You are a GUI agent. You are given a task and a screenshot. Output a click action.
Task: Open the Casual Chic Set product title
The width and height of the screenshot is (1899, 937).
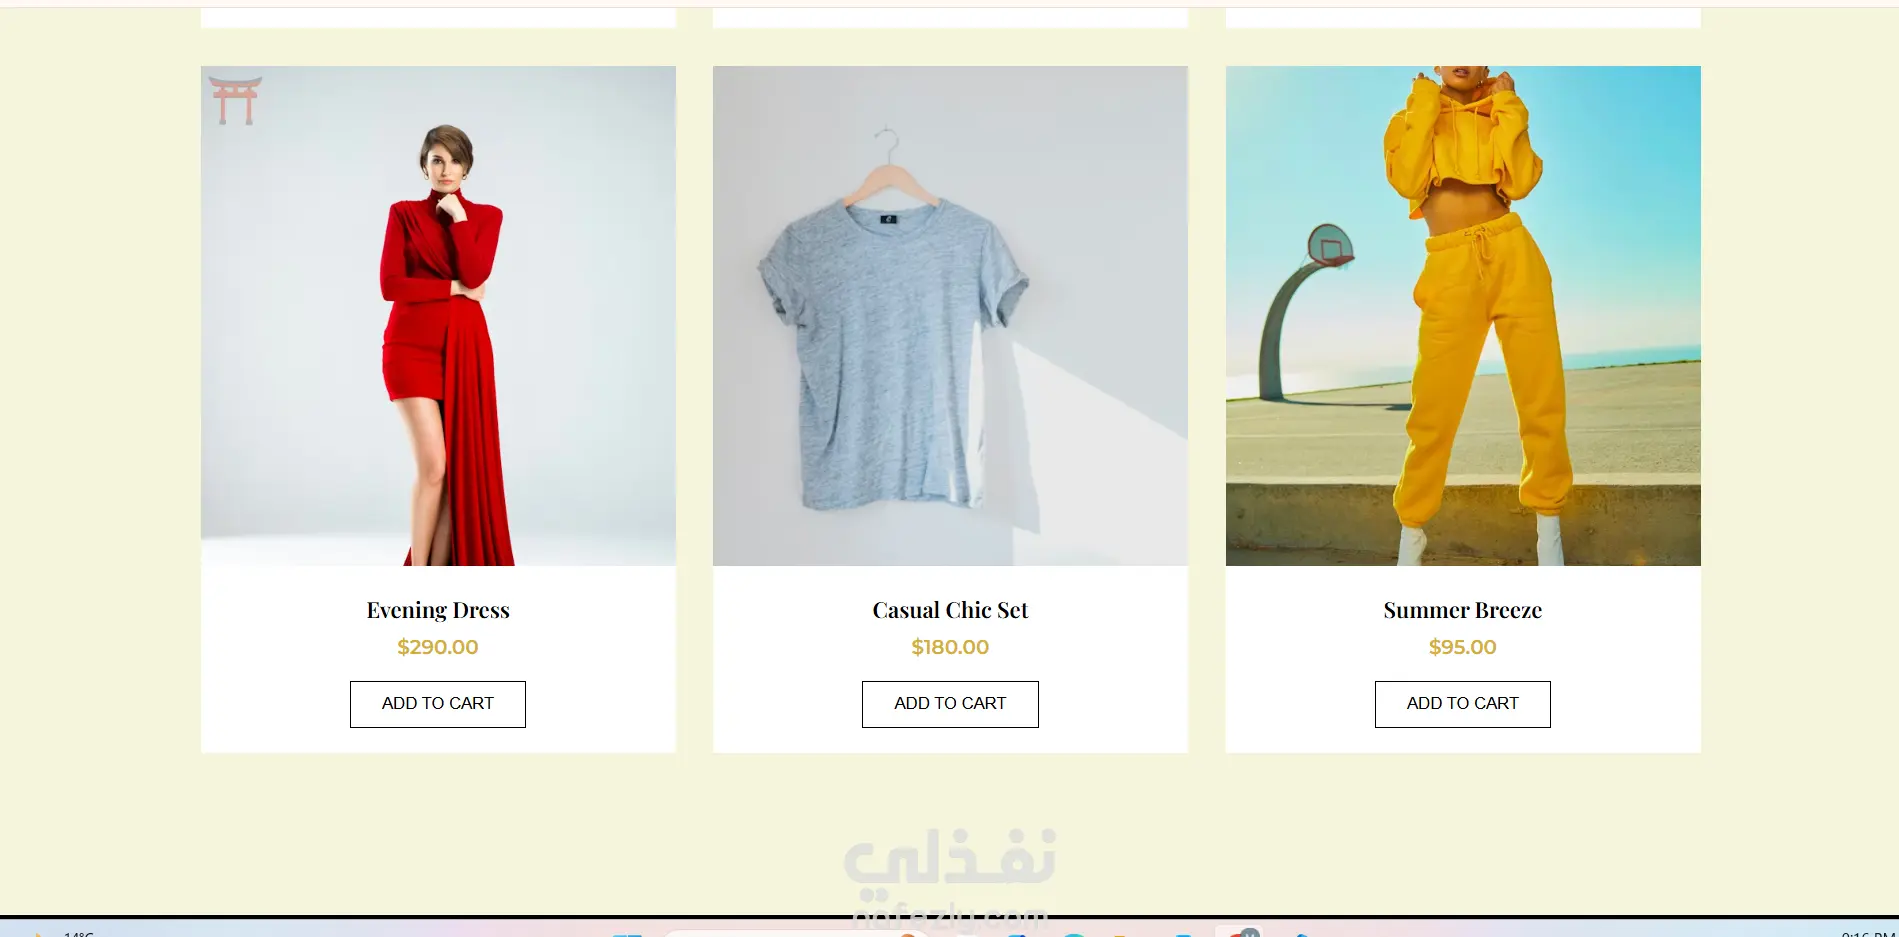(x=950, y=610)
